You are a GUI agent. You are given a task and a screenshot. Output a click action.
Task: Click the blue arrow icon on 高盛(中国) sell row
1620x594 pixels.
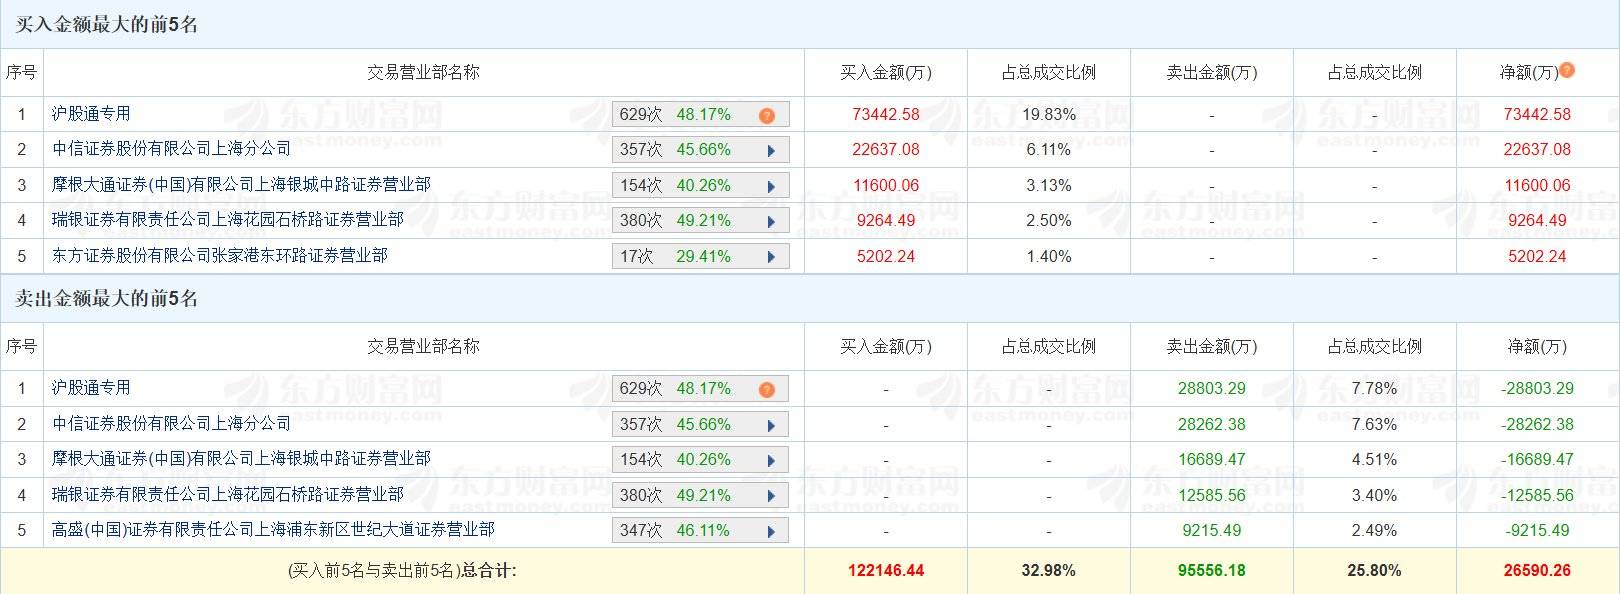(770, 529)
